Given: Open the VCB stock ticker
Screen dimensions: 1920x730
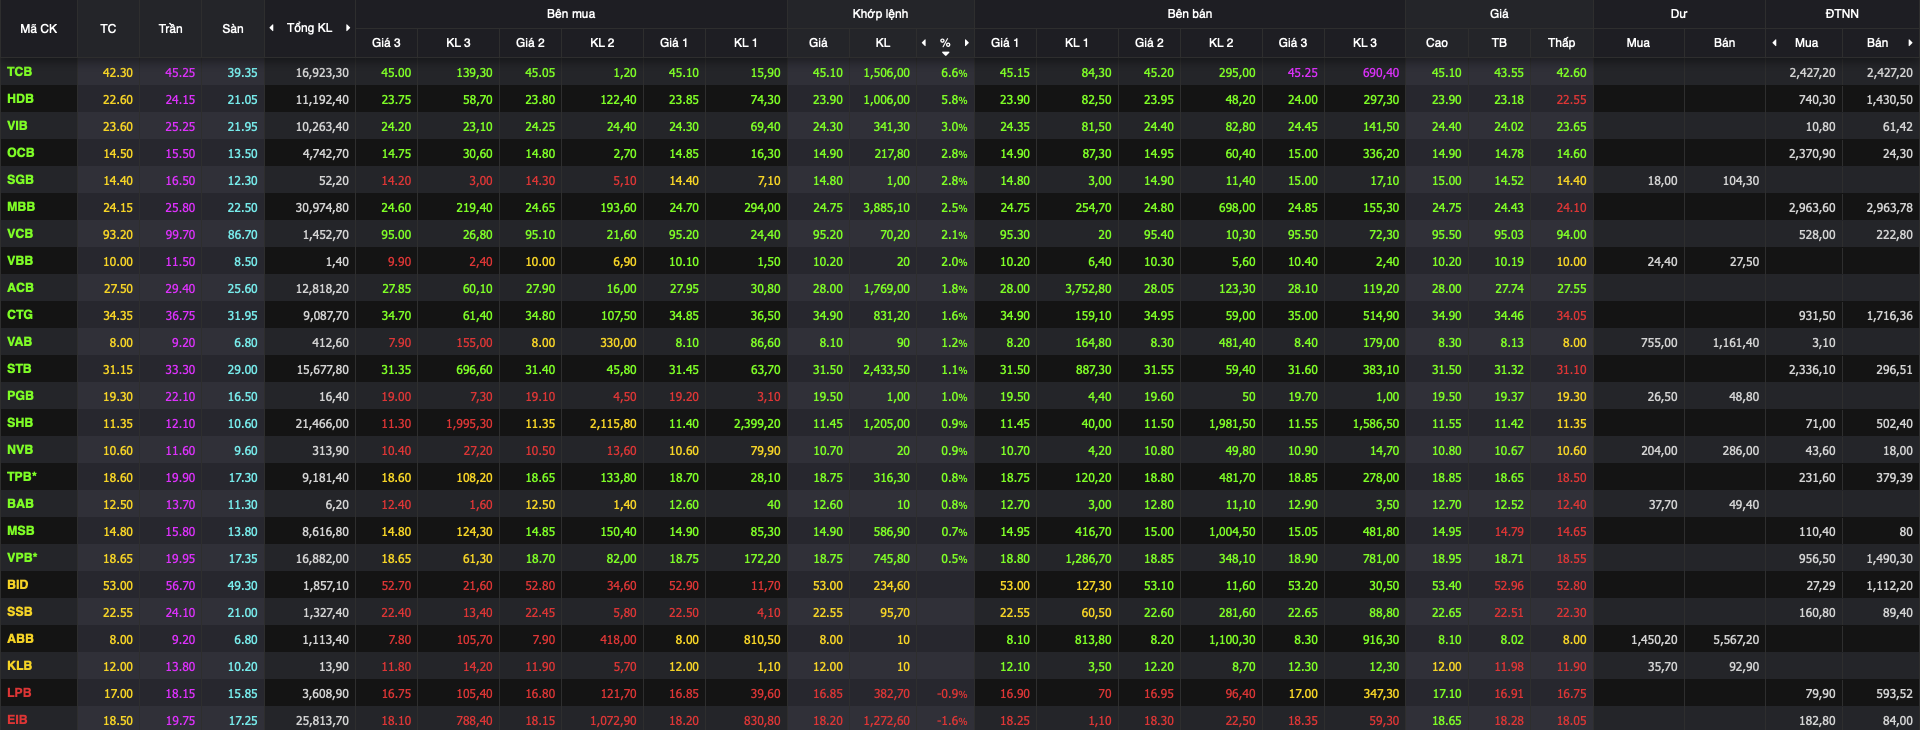Looking at the screenshot, I should tap(20, 234).
